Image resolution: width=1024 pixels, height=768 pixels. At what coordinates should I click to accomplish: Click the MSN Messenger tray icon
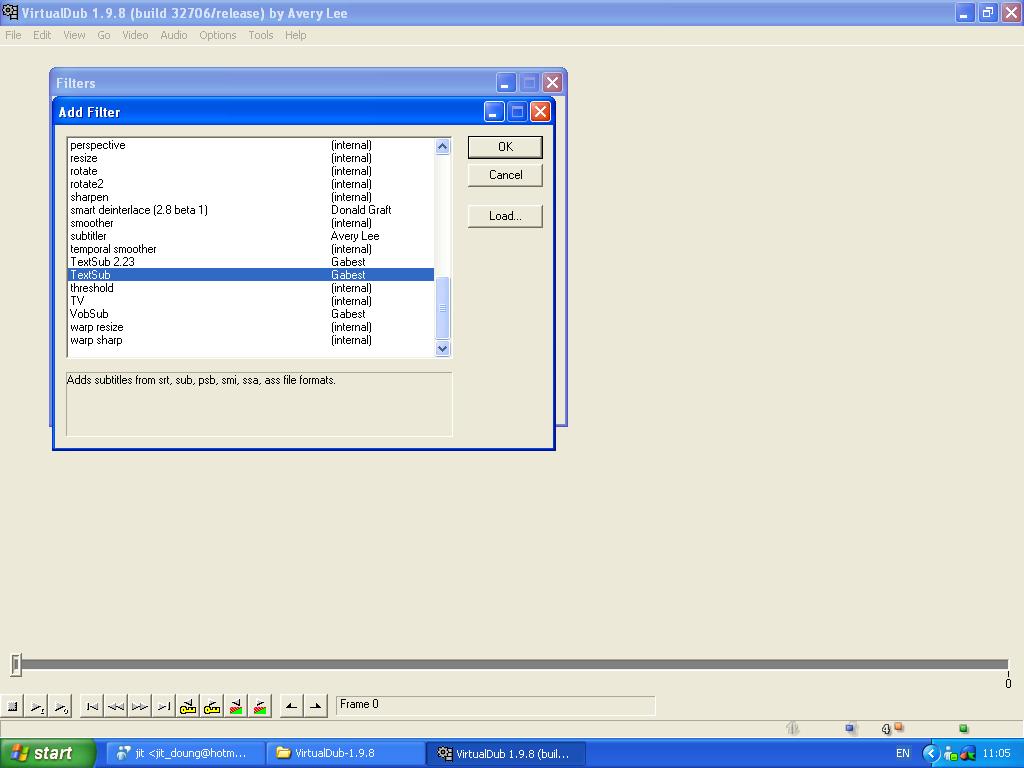point(950,754)
